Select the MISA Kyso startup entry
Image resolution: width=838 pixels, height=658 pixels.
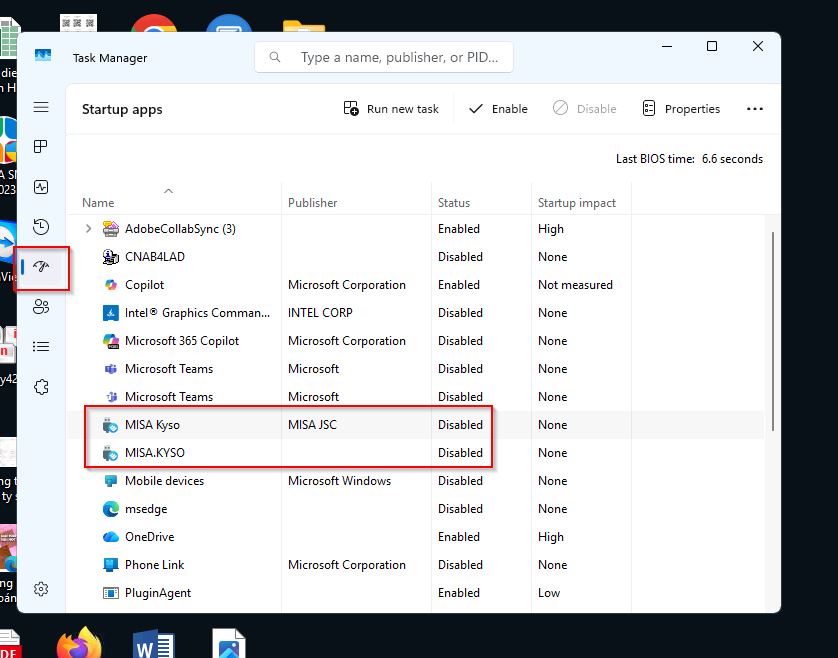152,425
